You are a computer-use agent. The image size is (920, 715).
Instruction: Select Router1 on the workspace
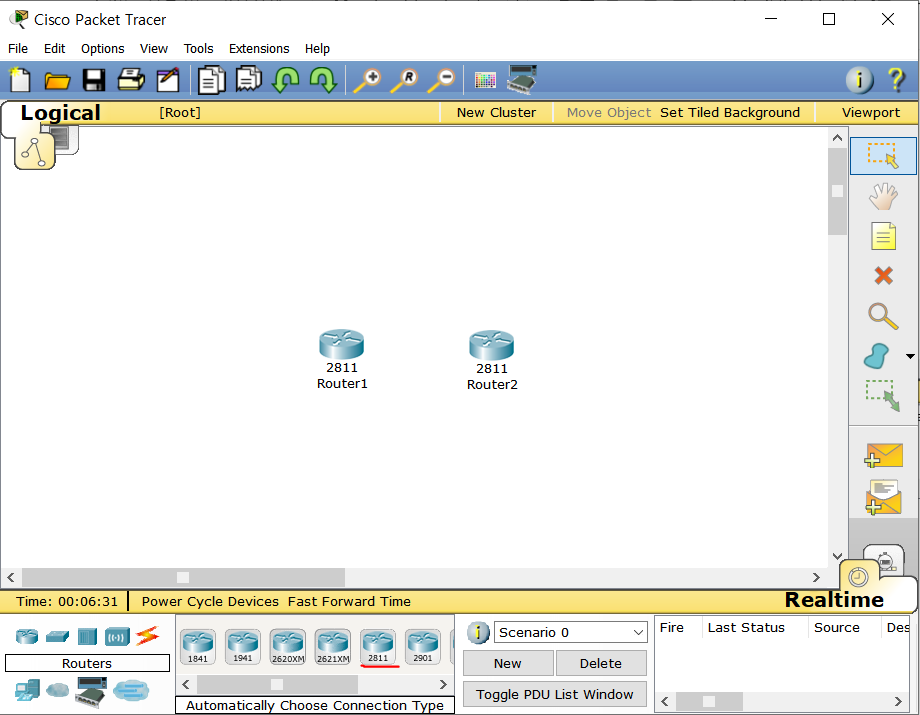tap(341, 344)
